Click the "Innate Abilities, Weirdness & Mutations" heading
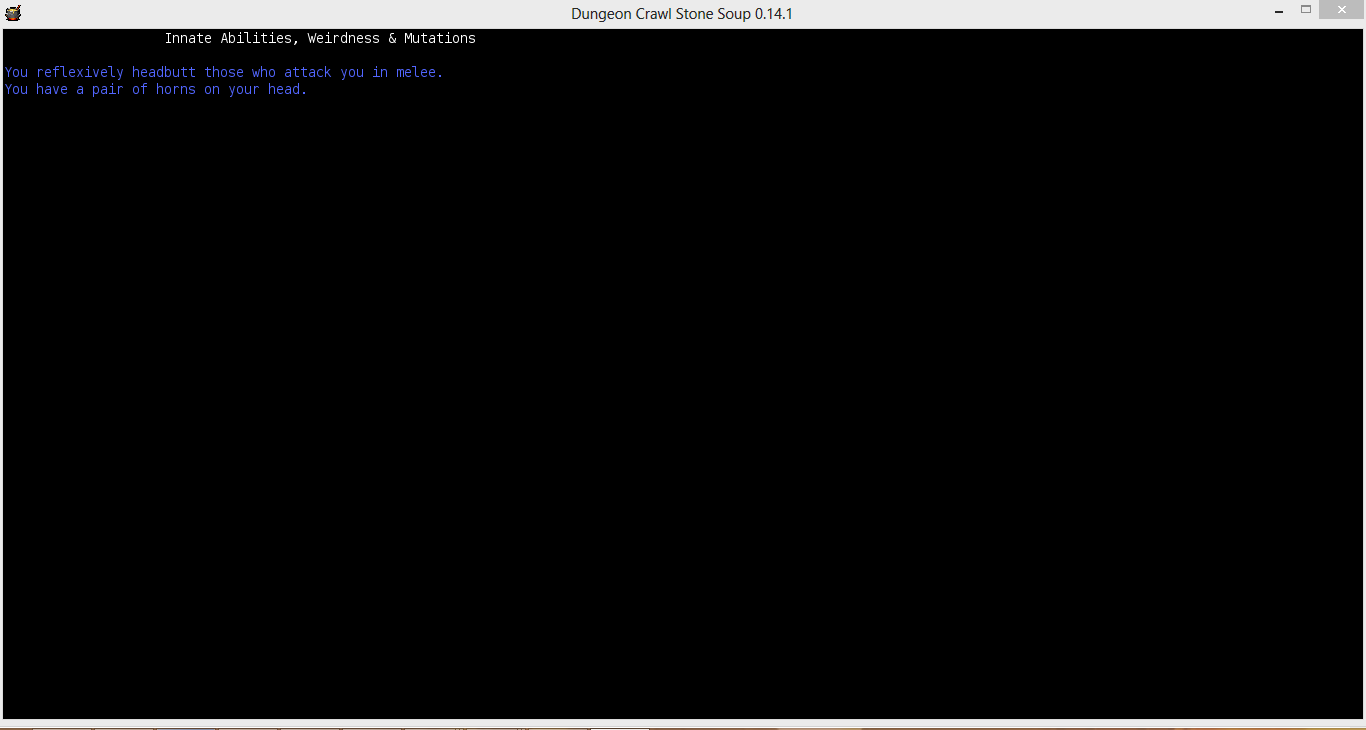 [x=320, y=38]
